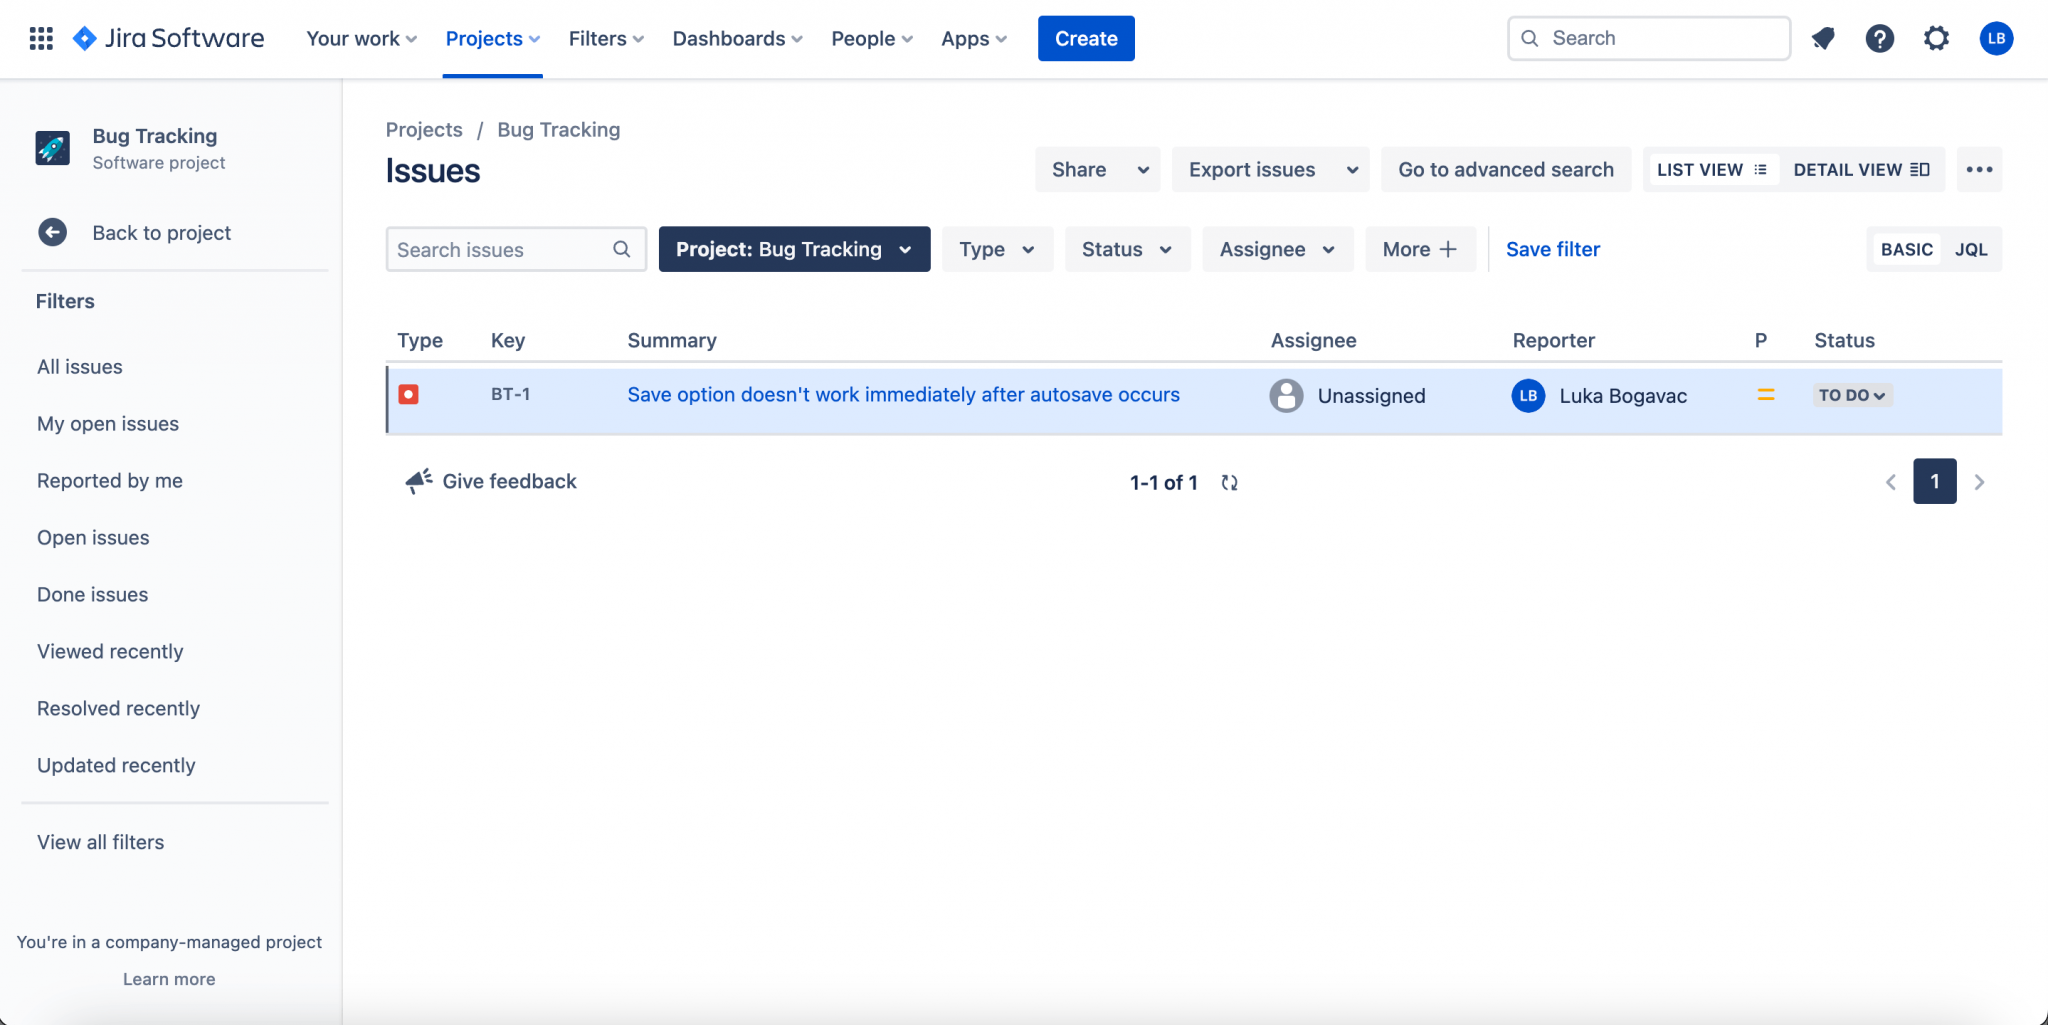The width and height of the screenshot is (2048, 1025).
Task: Click the LB profile avatar
Action: pyautogui.click(x=1996, y=38)
